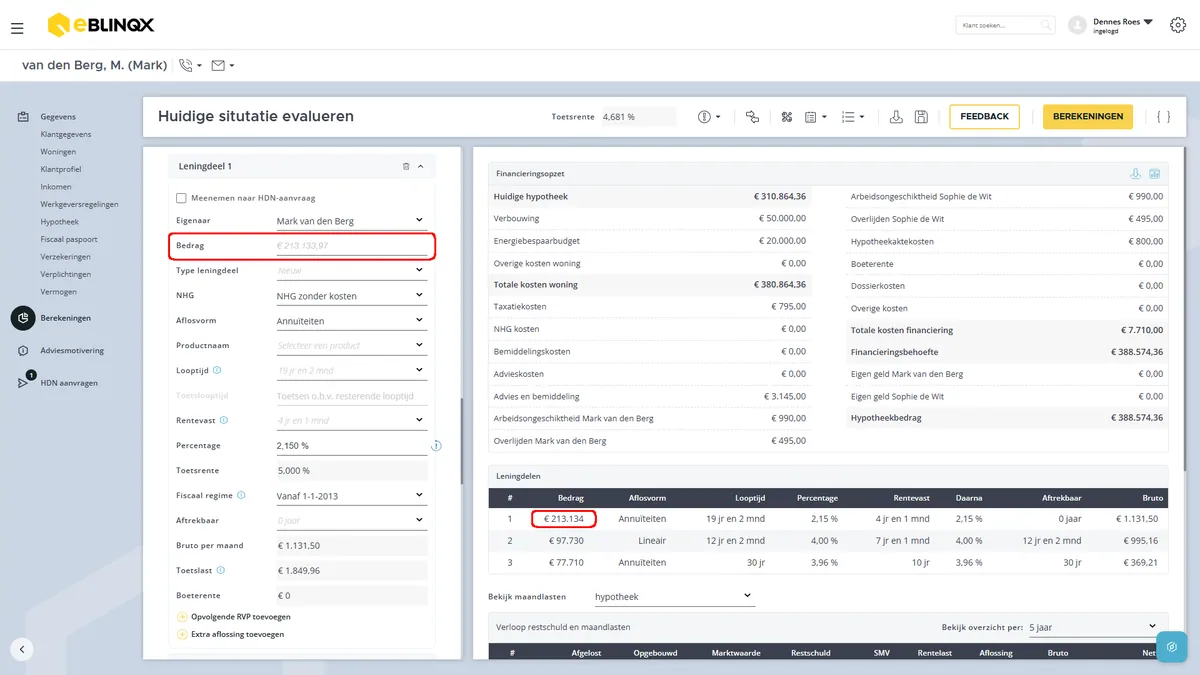The image size is (1200, 675).
Task: Open the NHG dropdown
Action: 351,296
